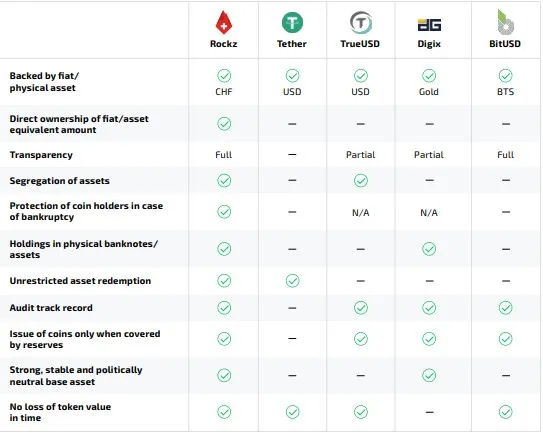Click Digix checkmark for politically neutral base asset
The image size is (543, 434).
pyautogui.click(x=429, y=375)
